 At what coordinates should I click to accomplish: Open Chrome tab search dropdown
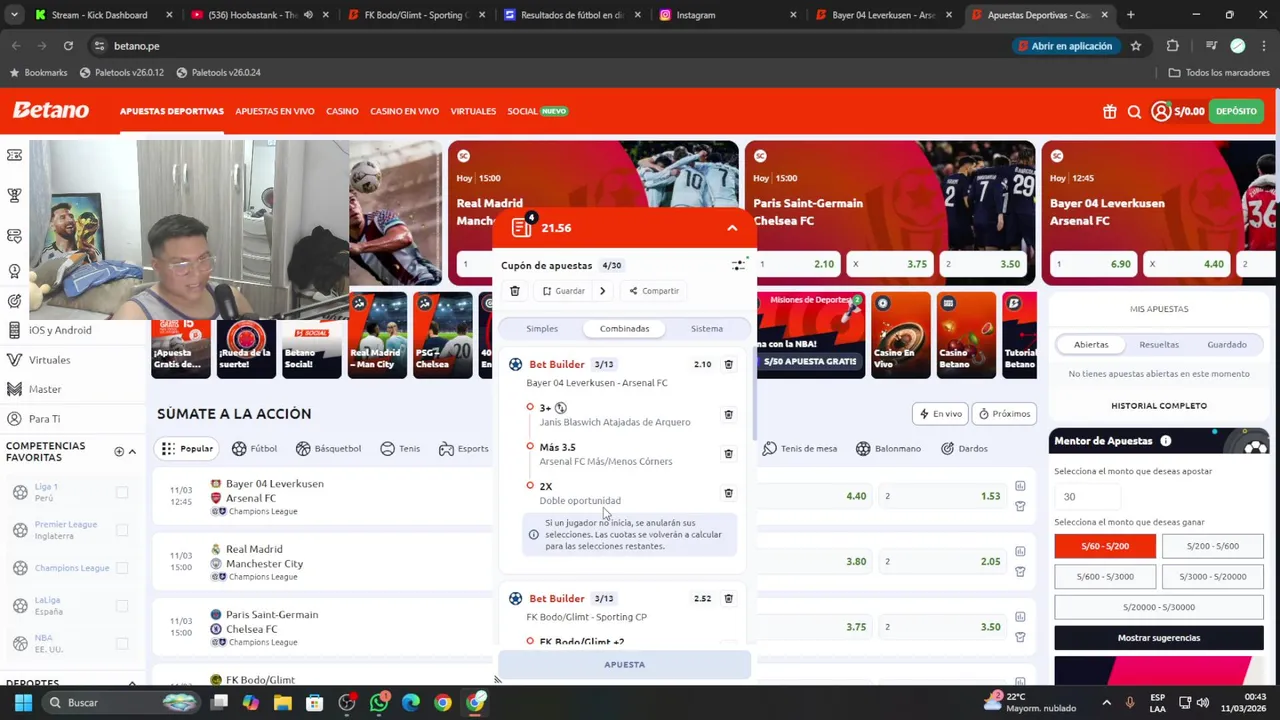16,15
